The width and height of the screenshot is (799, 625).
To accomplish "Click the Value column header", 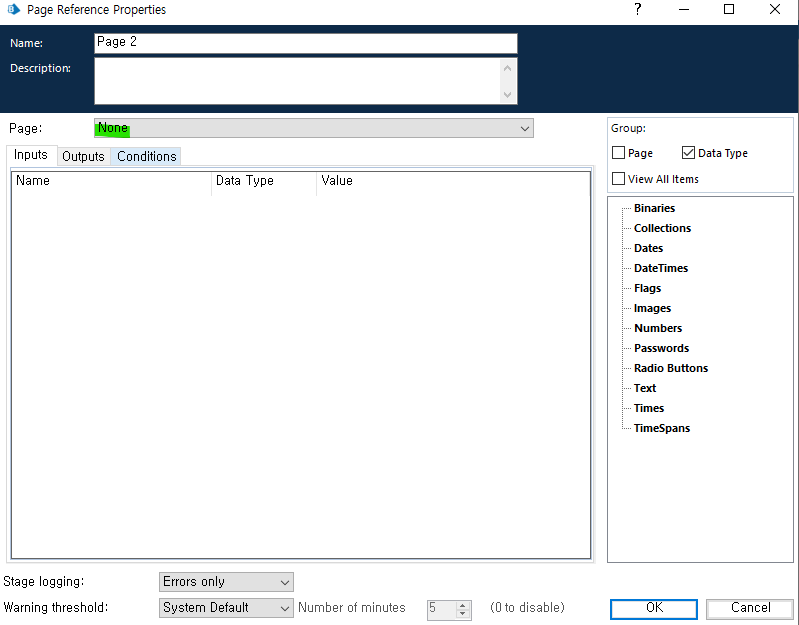I will (x=454, y=181).
